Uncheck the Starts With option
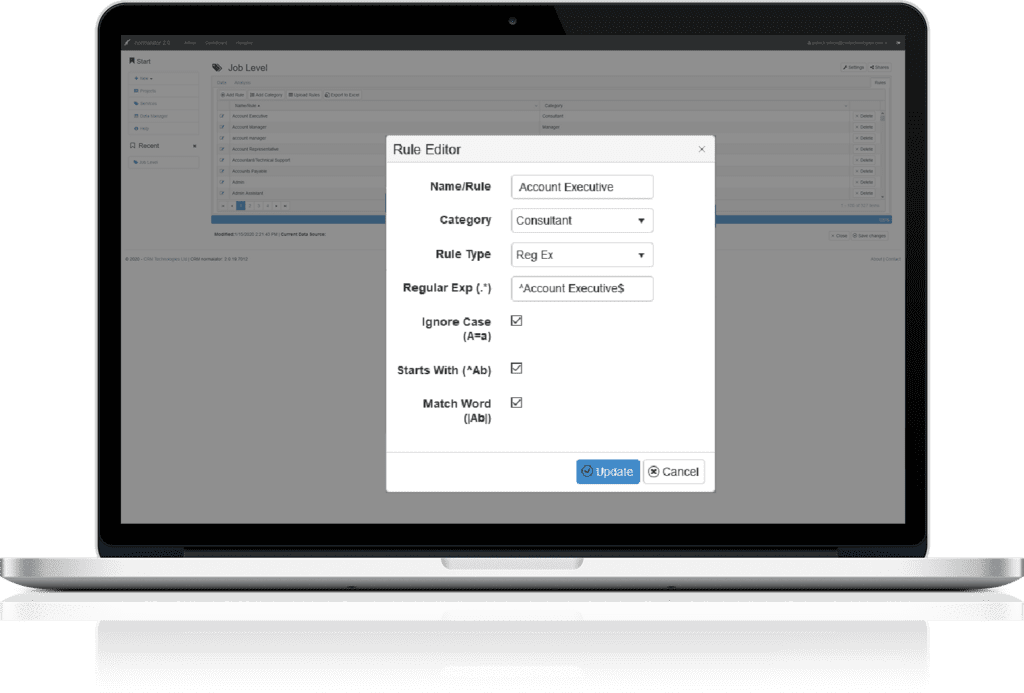Image resolution: width=1024 pixels, height=693 pixels. coord(516,368)
